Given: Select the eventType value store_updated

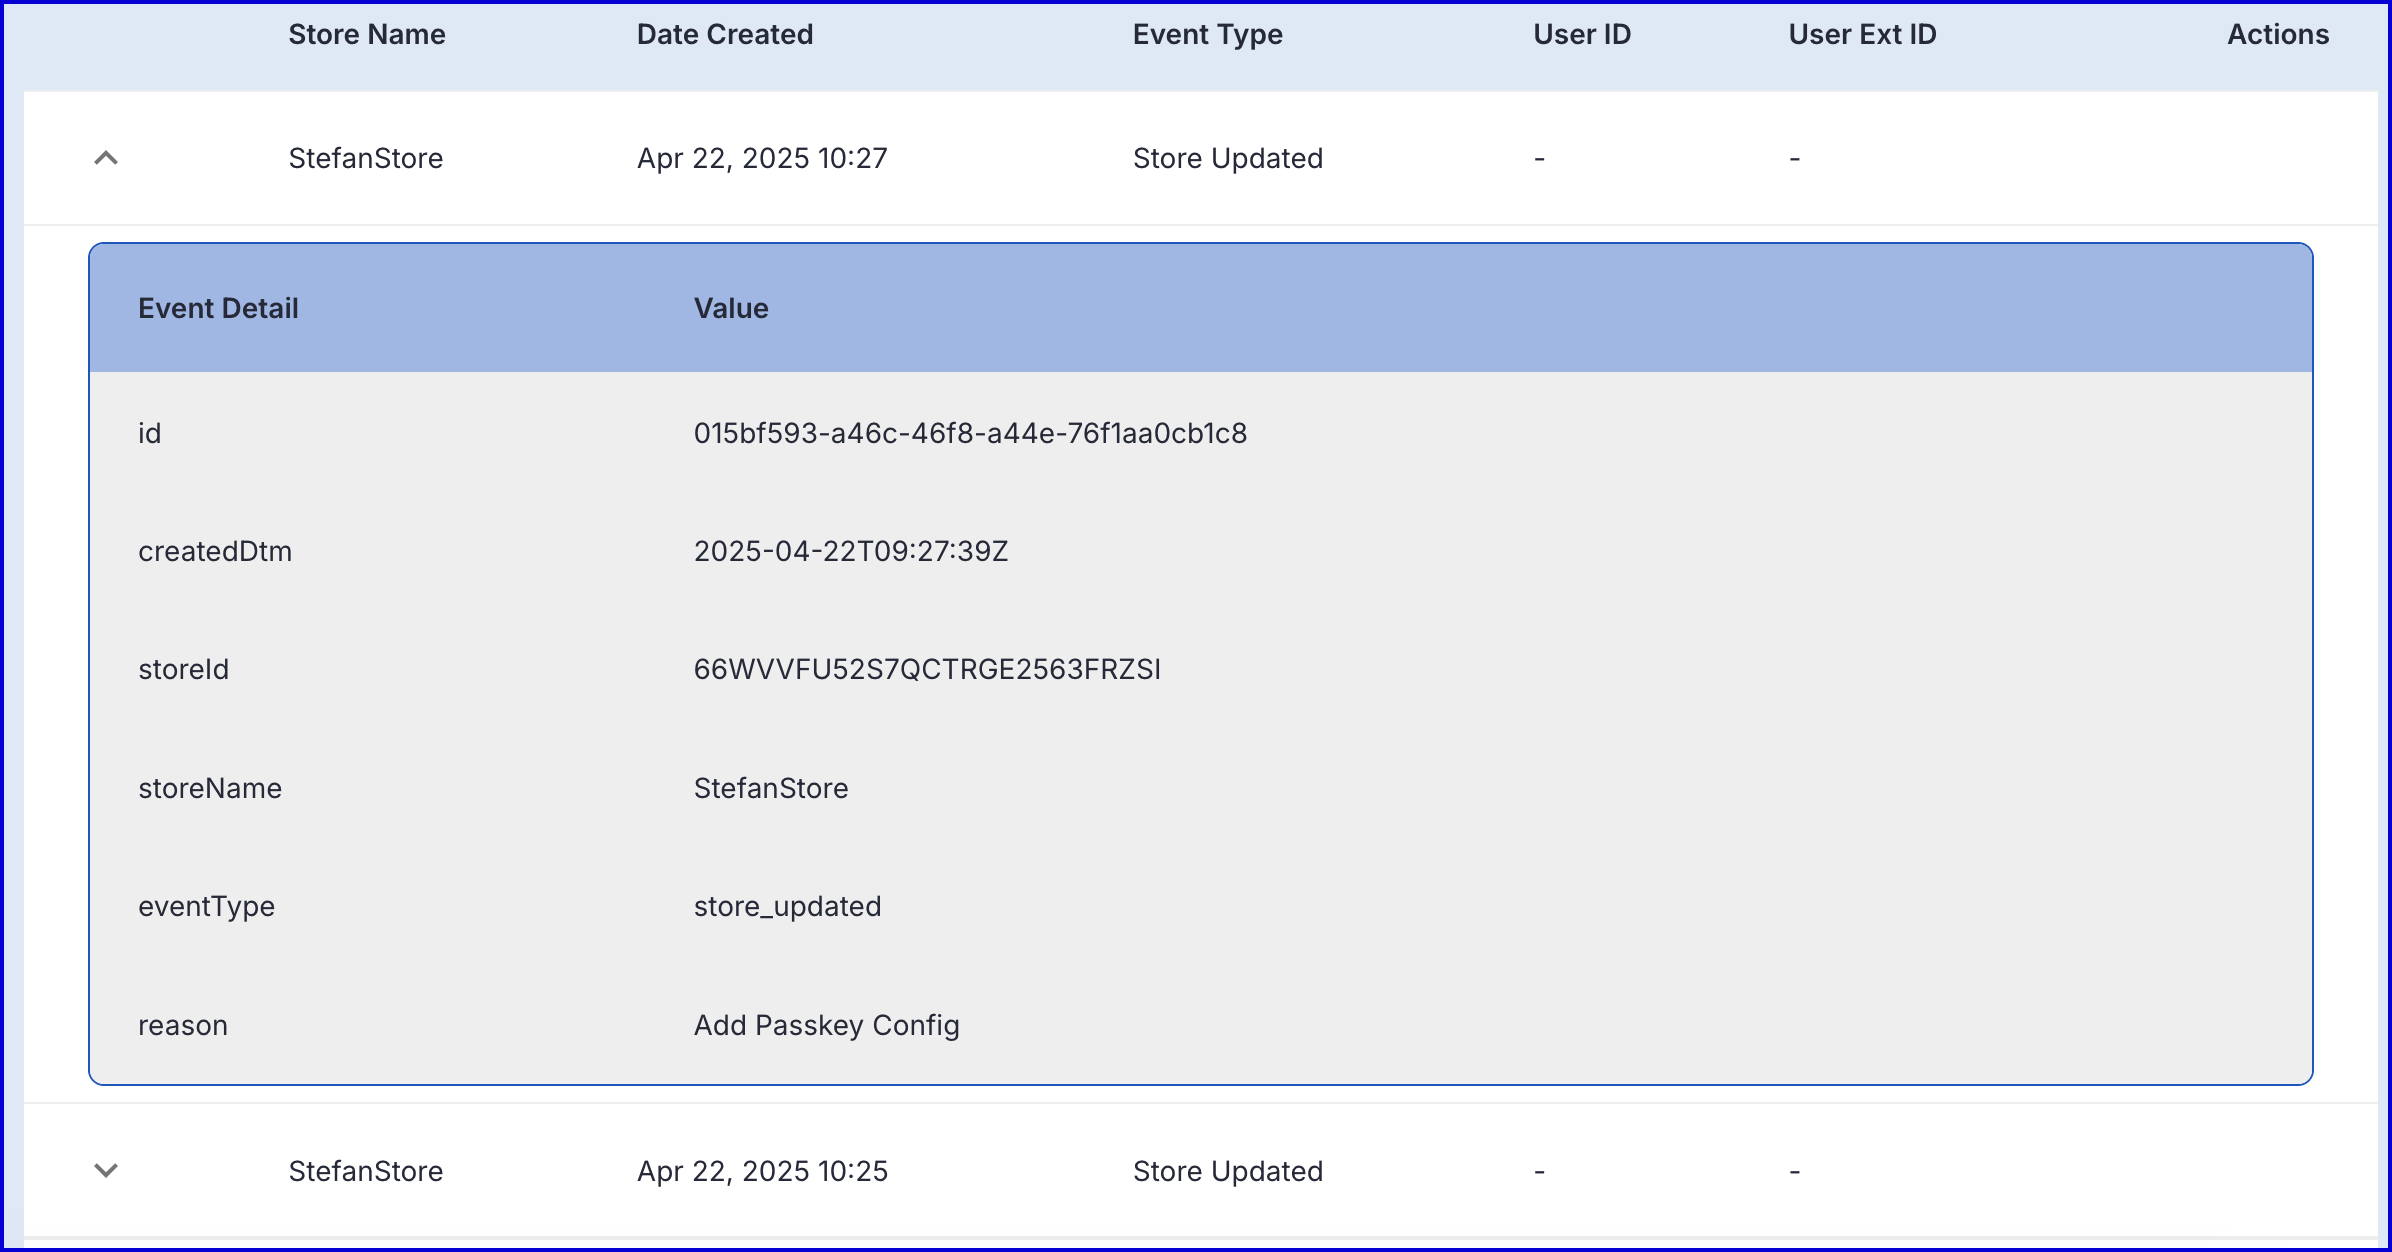Looking at the screenshot, I should click(787, 906).
